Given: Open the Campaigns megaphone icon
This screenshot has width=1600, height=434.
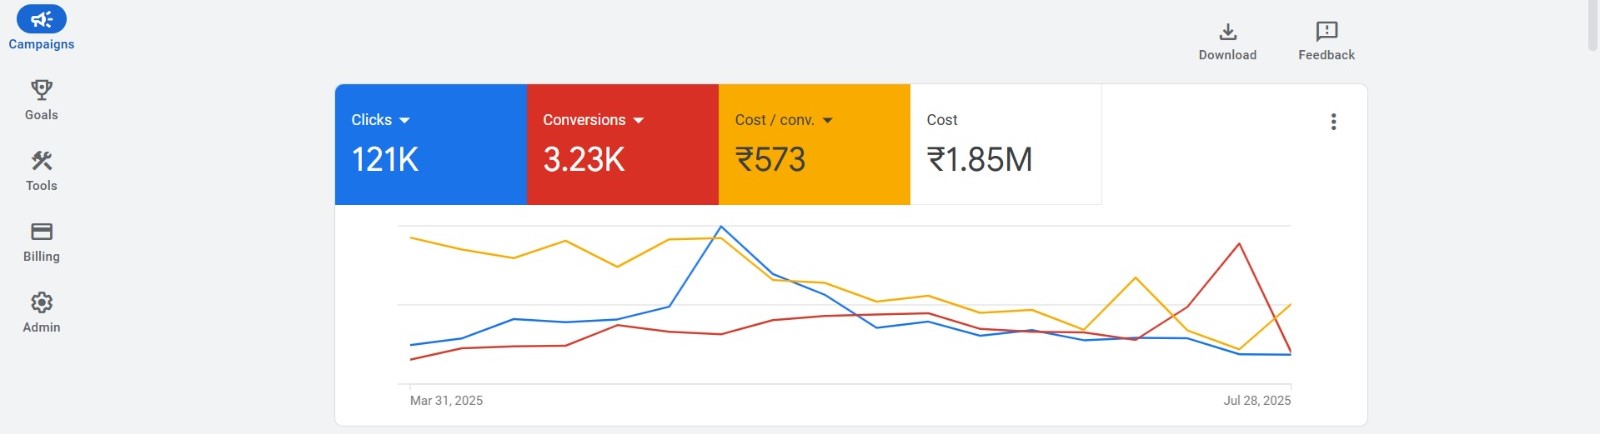Looking at the screenshot, I should 41,19.
